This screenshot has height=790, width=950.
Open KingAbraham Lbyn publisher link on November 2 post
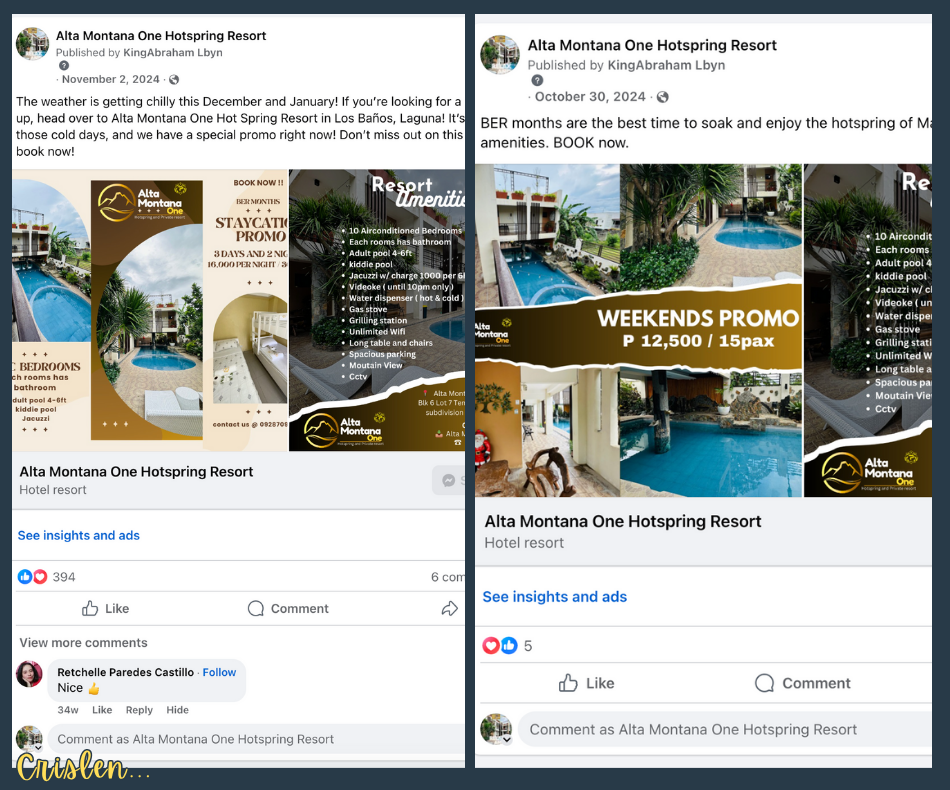(173, 53)
